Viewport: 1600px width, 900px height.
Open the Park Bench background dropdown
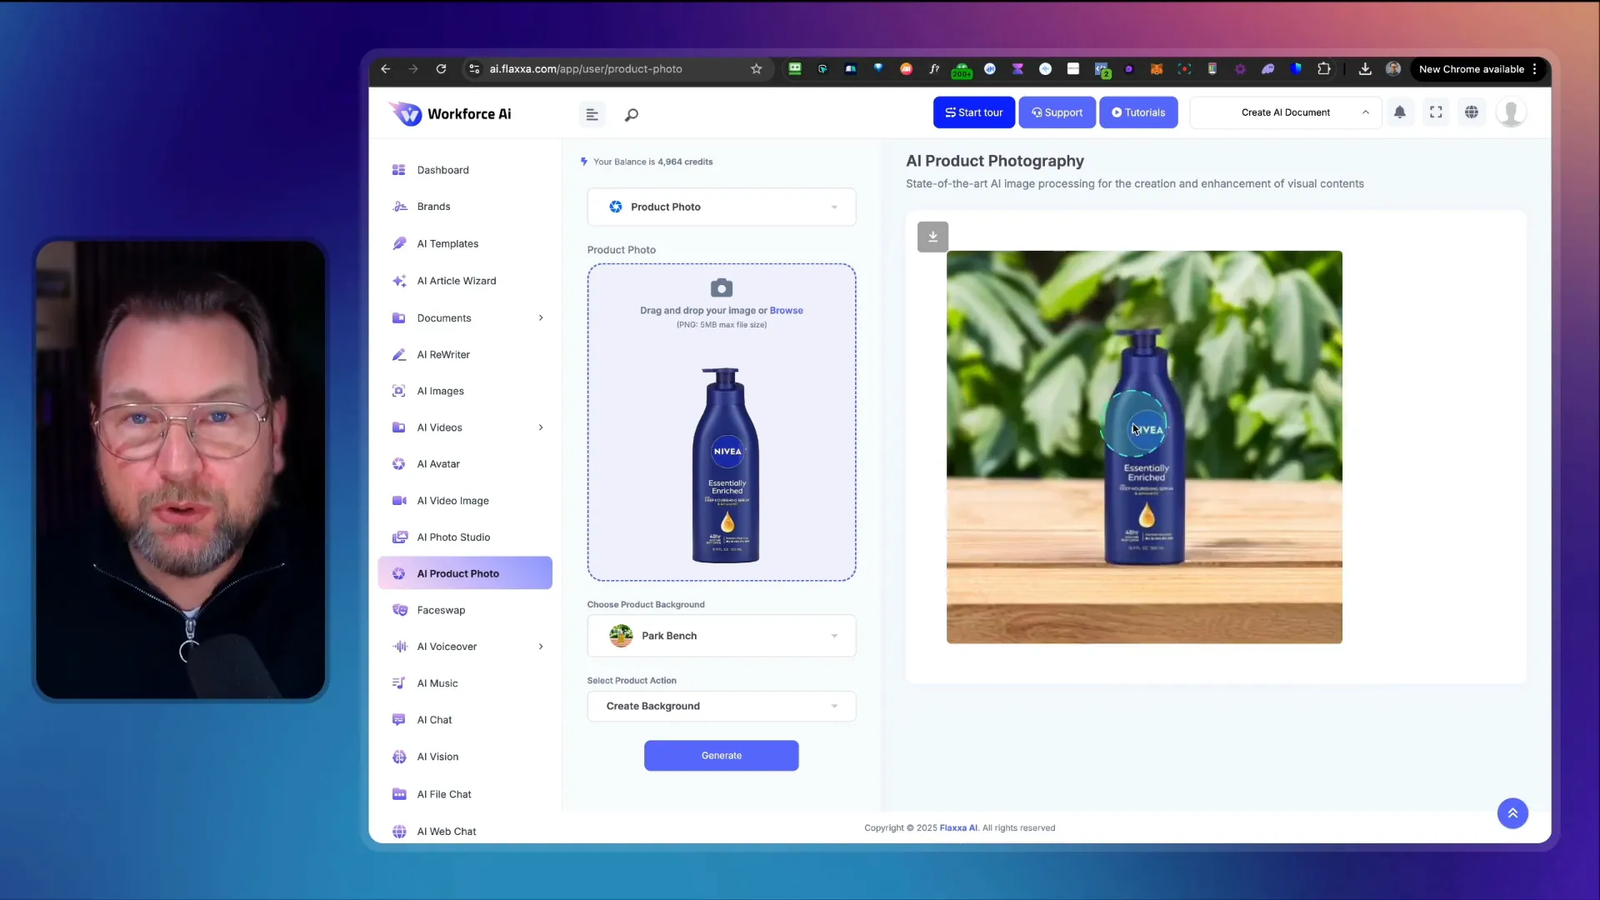pyautogui.click(x=721, y=636)
